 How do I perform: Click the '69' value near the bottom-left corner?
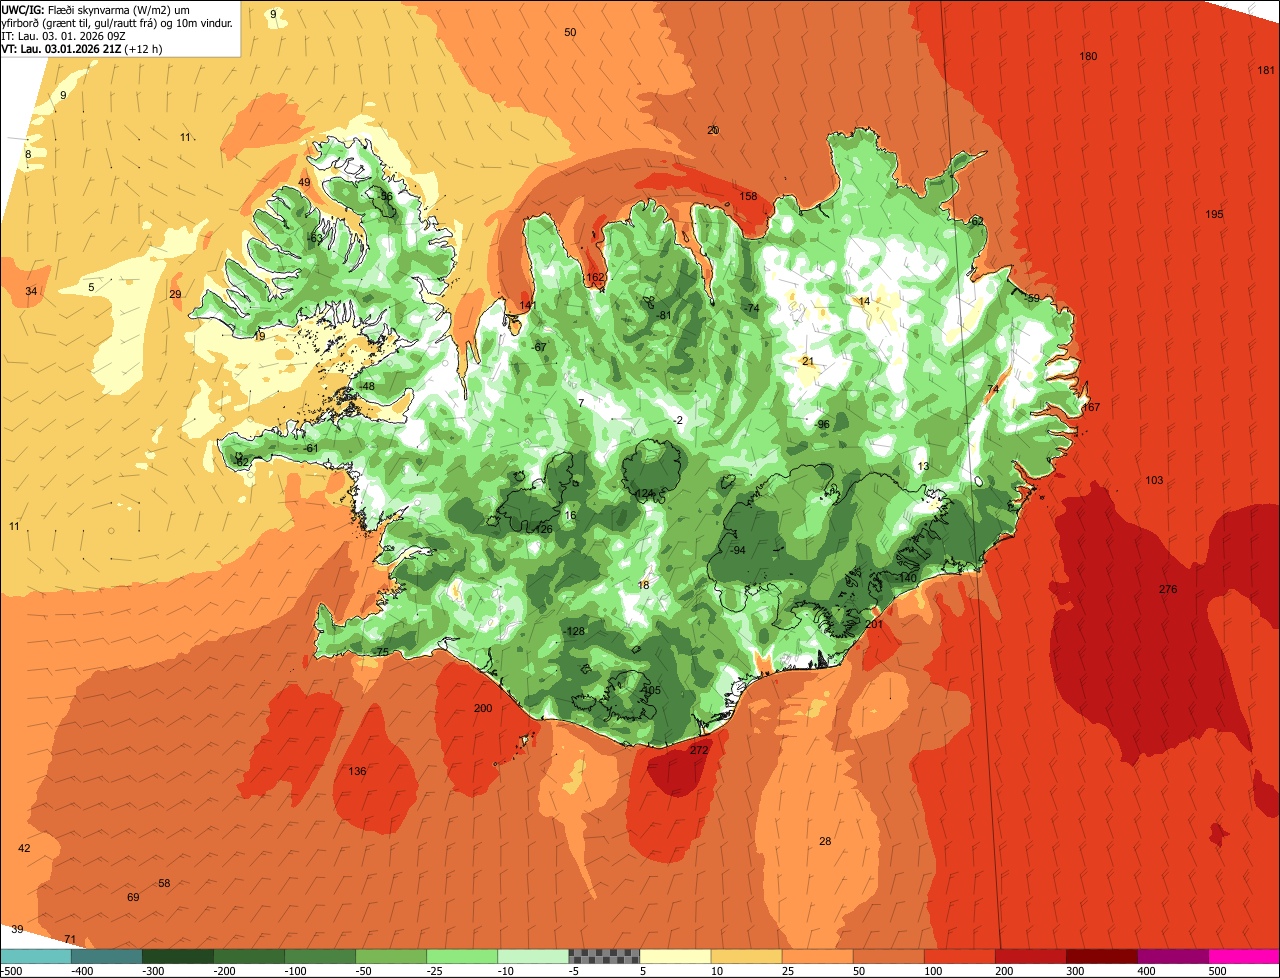coord(133,897)
